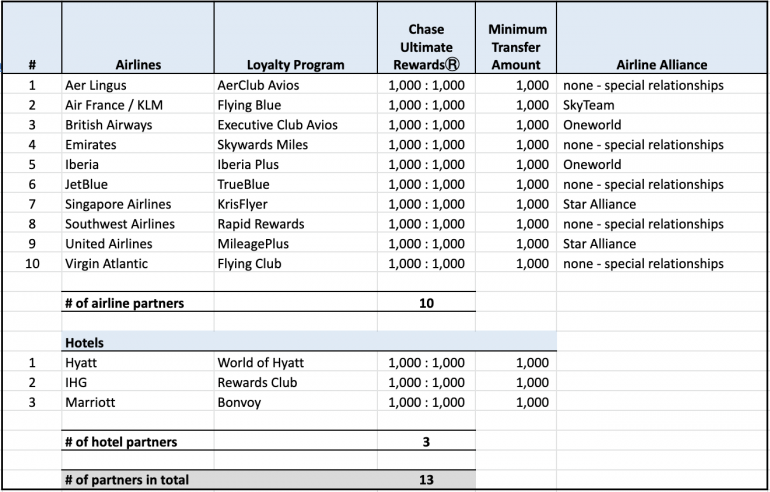Select the Hotels section header cell
Image resolution: width=770 pixels, height=492 pixels.
(x=137, y=343)
